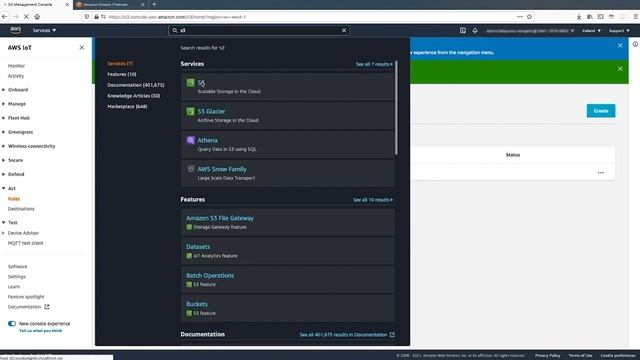640x360 pixels.
Task: Open Rules under Act
Action: tap(14, 199)
